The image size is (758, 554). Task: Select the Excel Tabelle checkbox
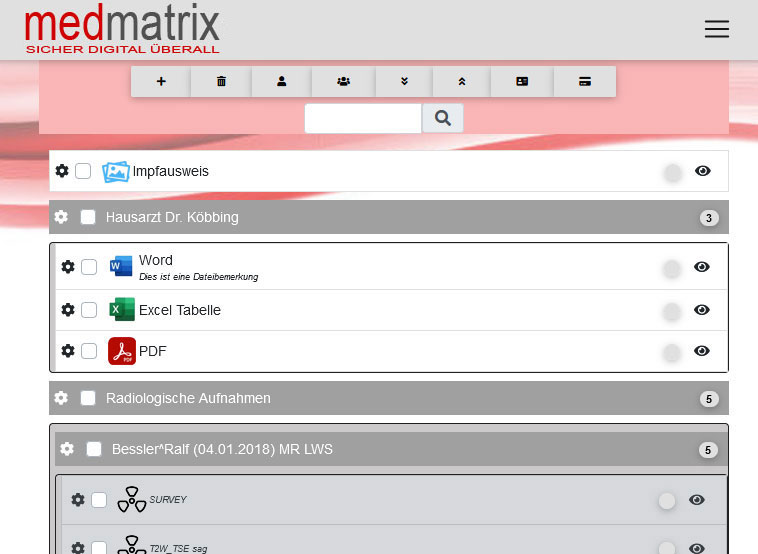[x=89, y=310]
